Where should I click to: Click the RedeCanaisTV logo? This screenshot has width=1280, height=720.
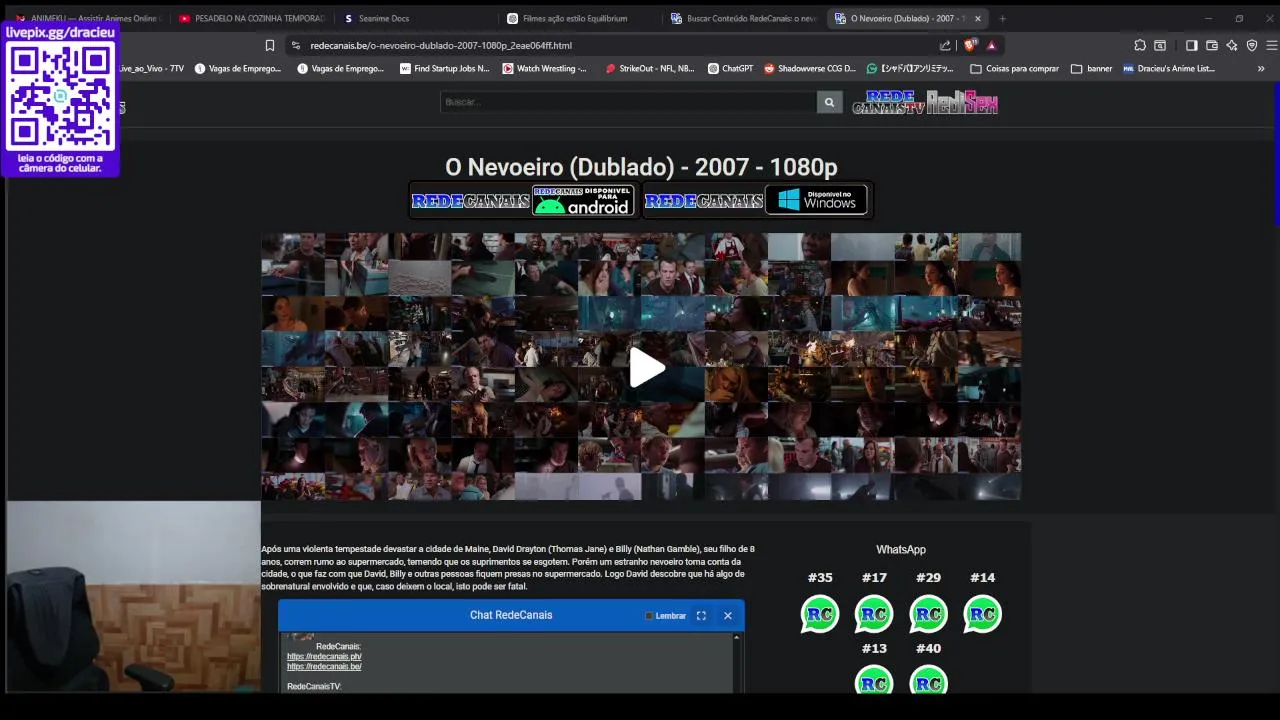point(888,103)
